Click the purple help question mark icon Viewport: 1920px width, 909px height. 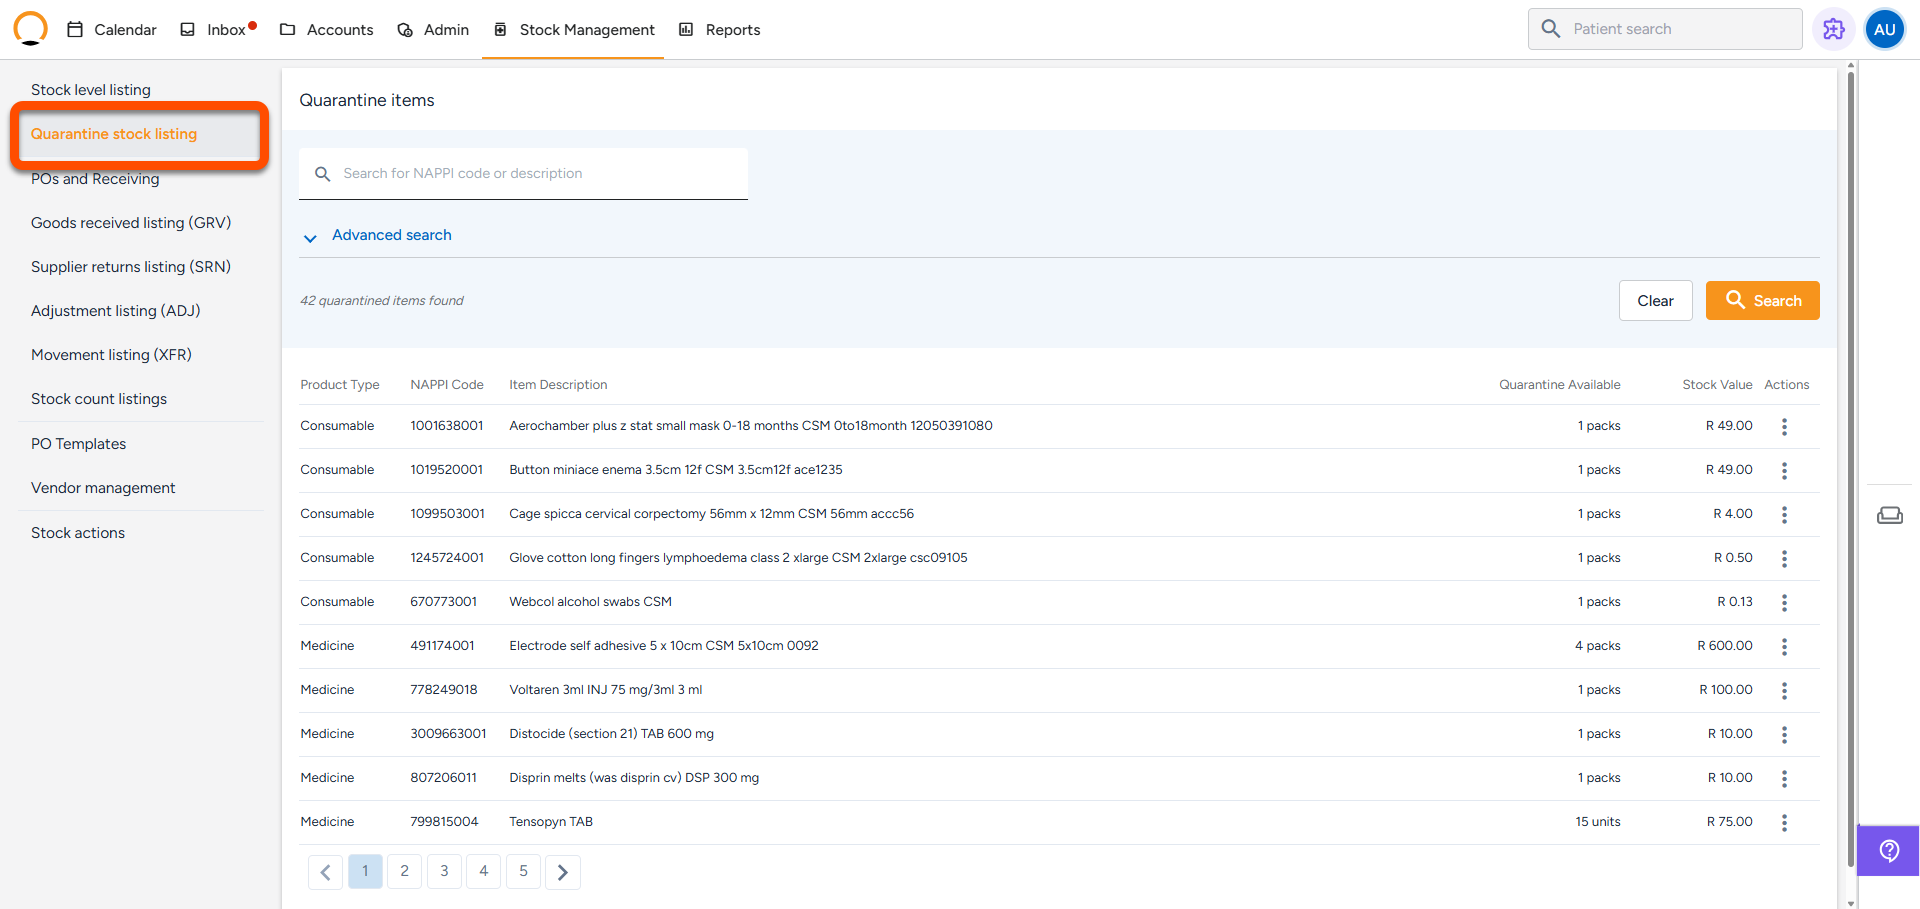tap(1888, 851)
